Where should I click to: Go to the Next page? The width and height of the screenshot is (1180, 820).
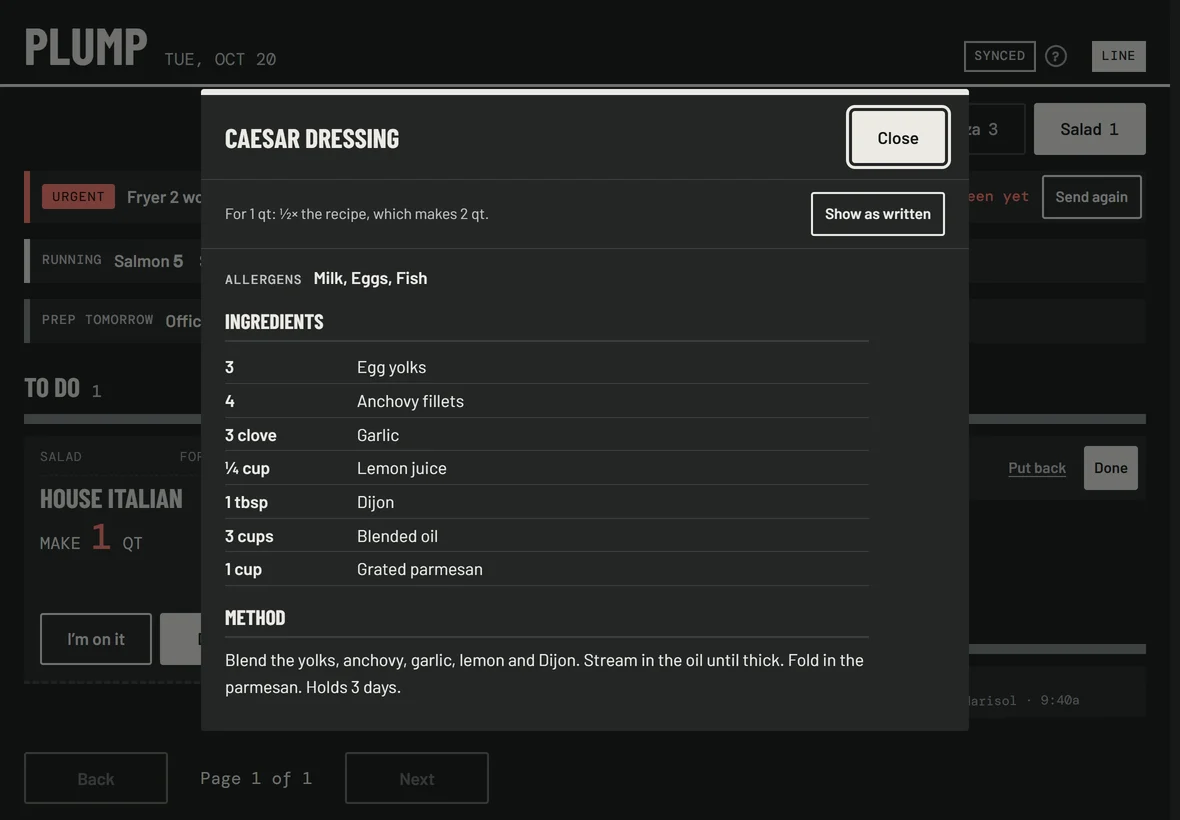(x=417, y=779)
